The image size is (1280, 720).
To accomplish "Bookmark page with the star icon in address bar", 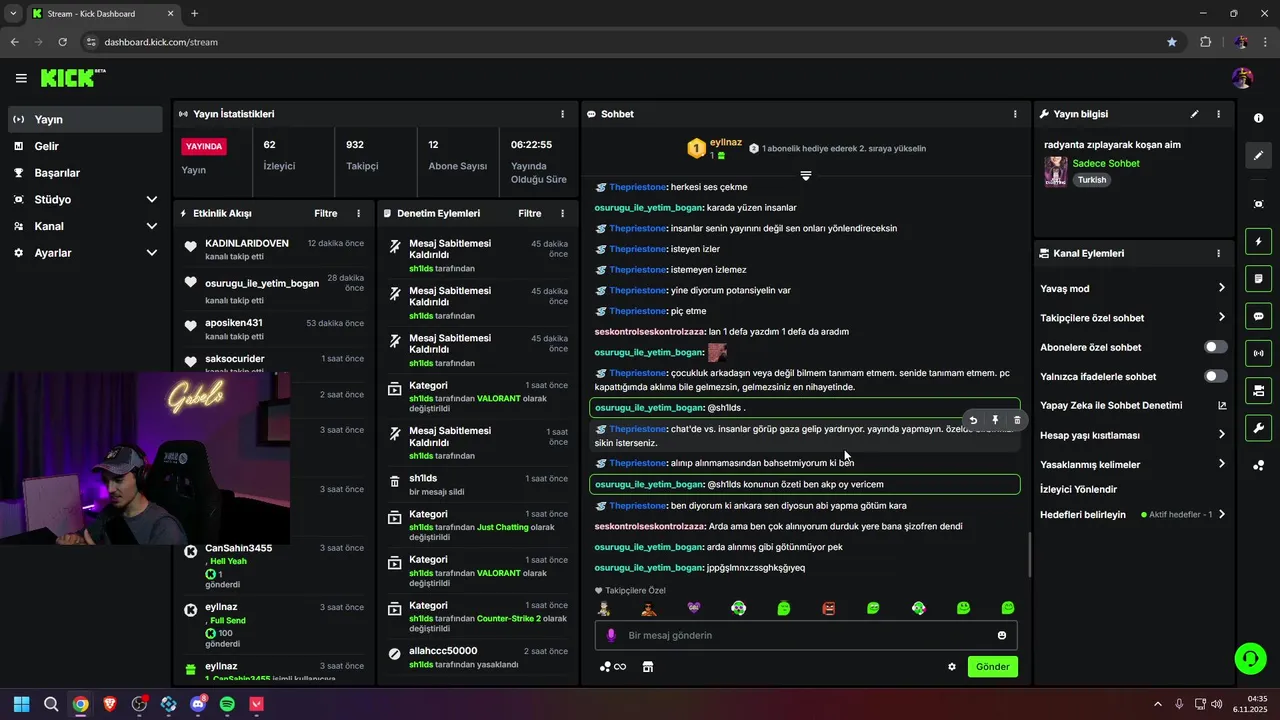I will [1171, 42].
